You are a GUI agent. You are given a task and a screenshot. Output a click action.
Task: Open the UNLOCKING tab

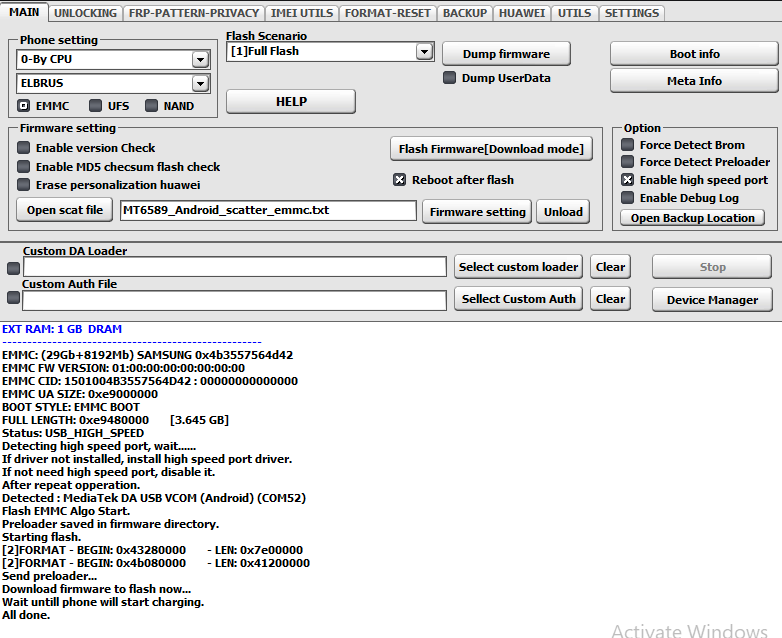coord(85,13)
